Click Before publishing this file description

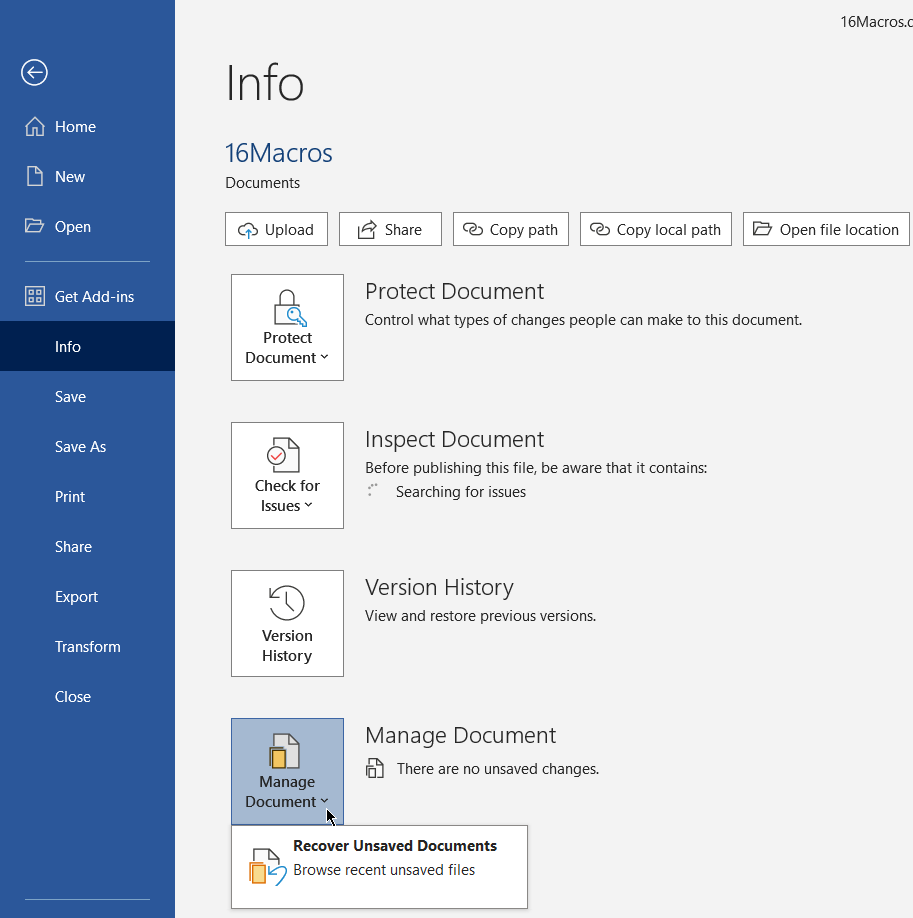click(536, 468)
